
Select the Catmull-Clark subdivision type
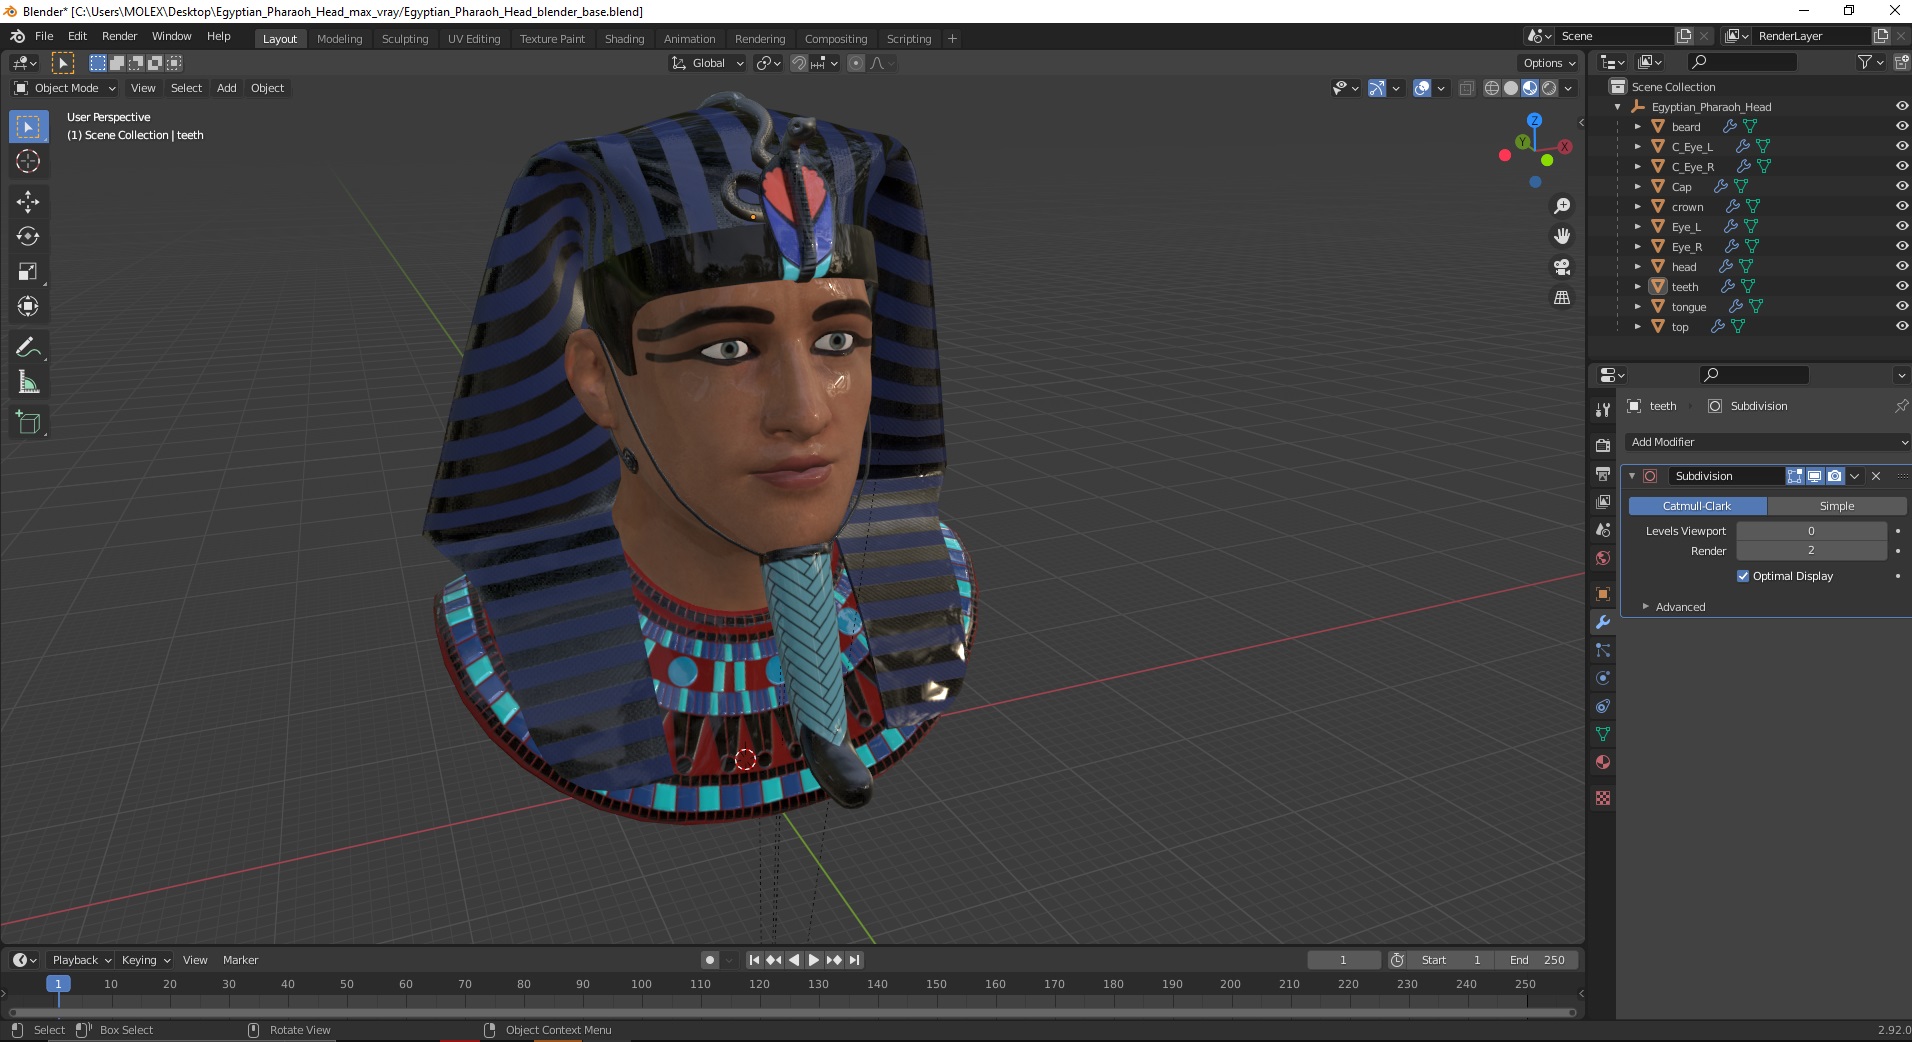[1697, 506]
